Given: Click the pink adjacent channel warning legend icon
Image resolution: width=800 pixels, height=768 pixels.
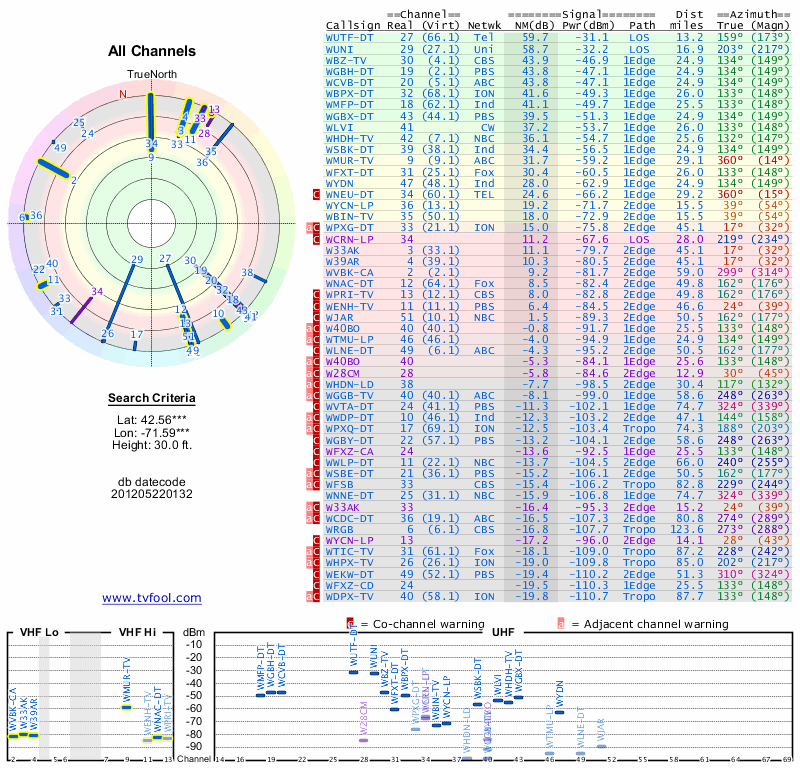Looking at the screenshot, I should (x=561, y=624).
